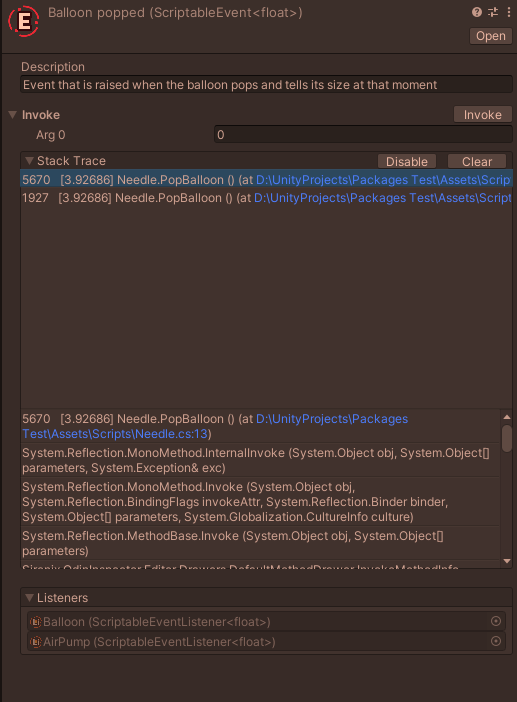This screenshot has height=702, width=517.
Task: Collapse the Stack Trace foldout
Action: click(x=30, y=160)
